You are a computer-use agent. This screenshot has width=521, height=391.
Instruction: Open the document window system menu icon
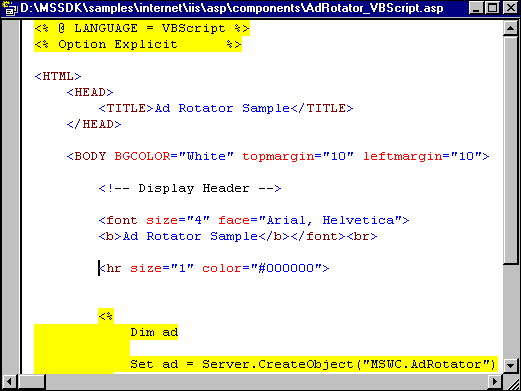(x=10, y=8)
